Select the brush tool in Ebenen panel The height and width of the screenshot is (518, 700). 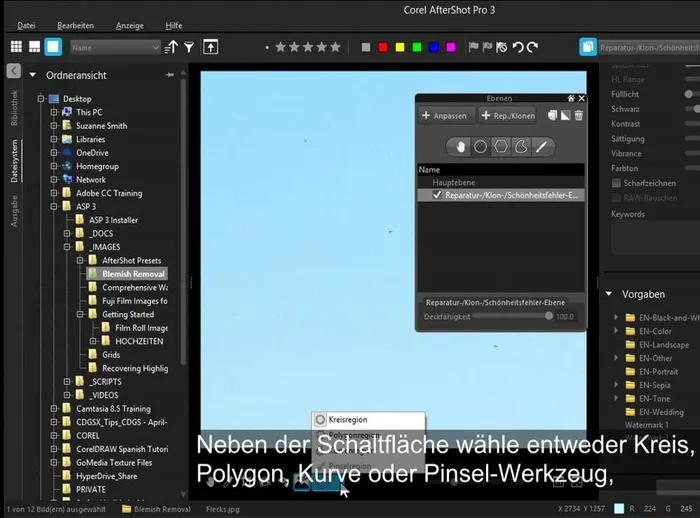click(542, 147)
